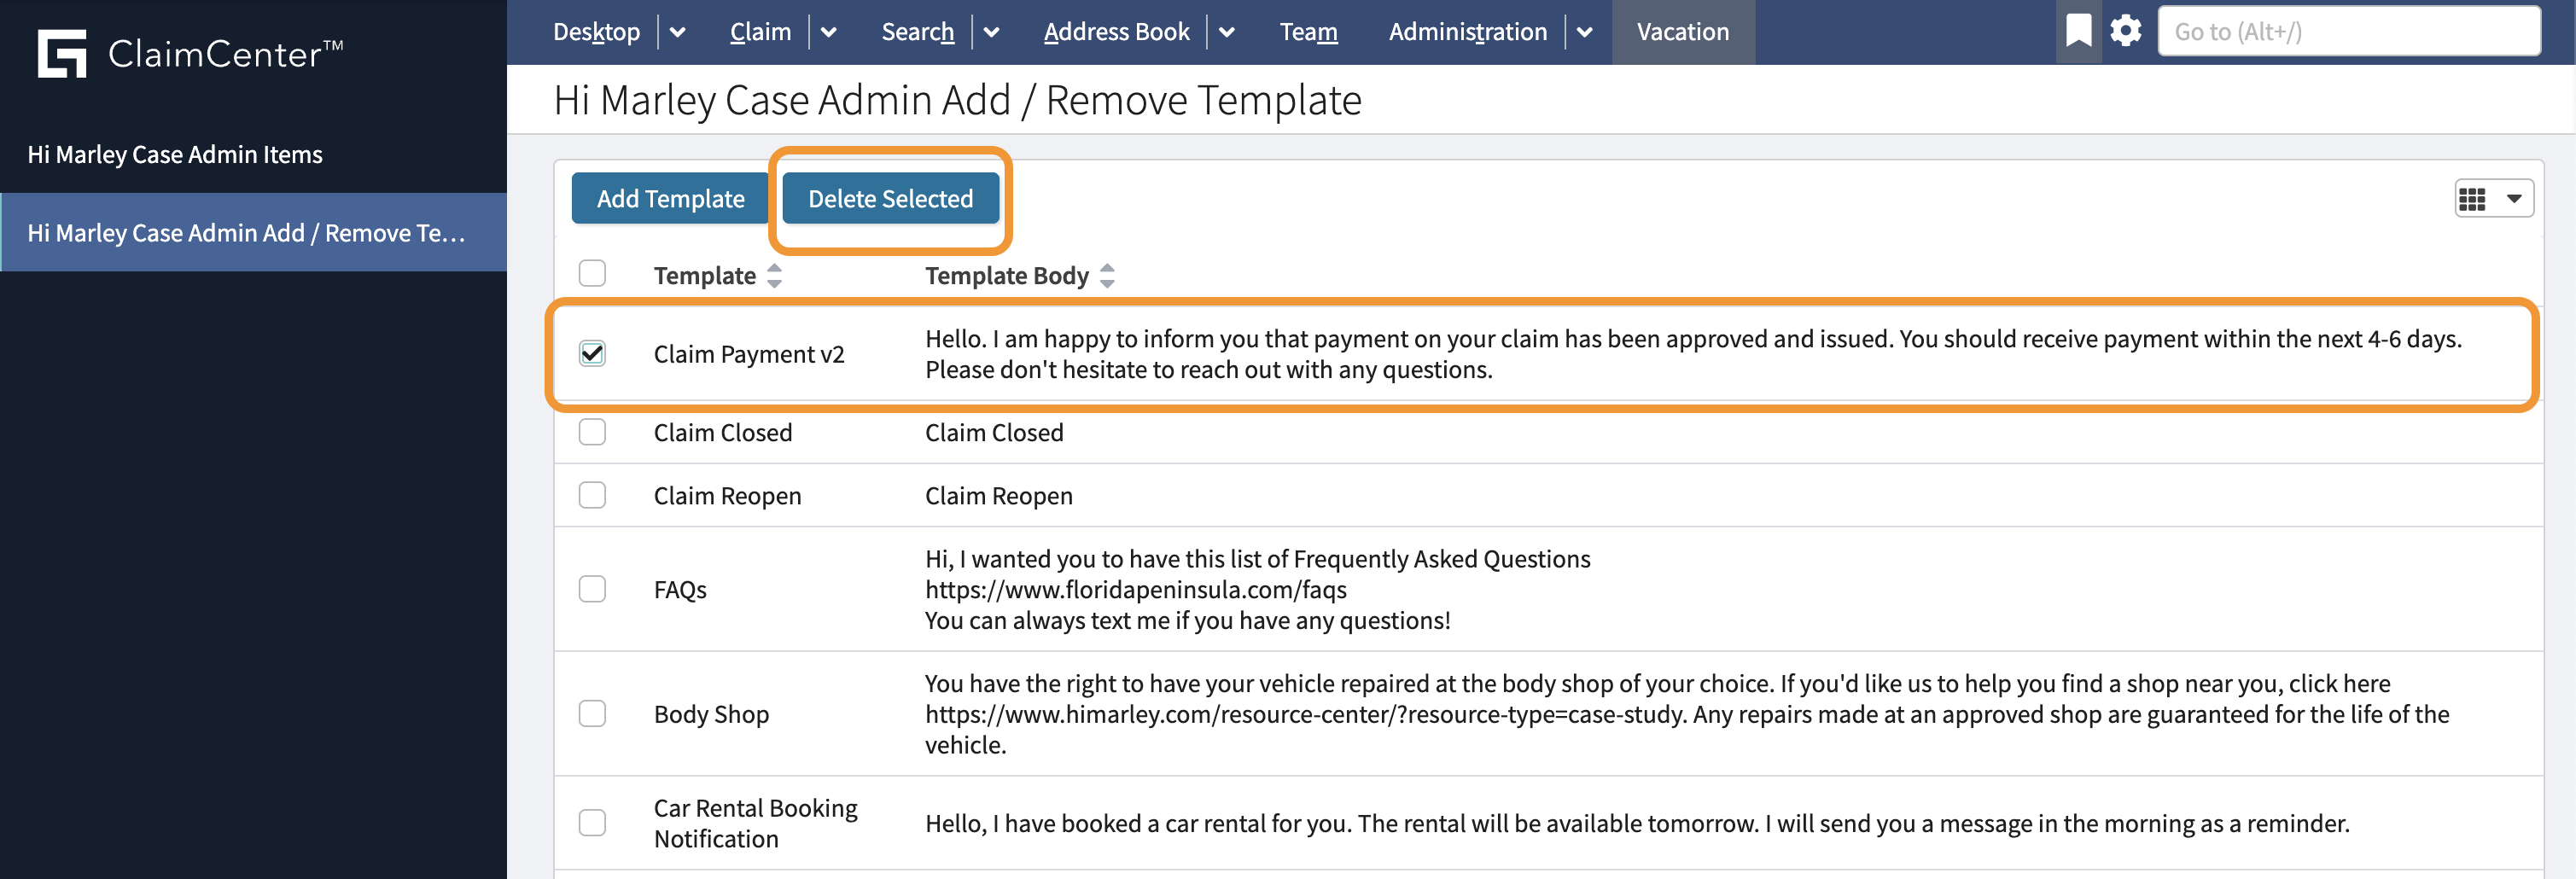Screen dimensions: 2576x879
Task: Switch to the Vacation tab
Action: (x=1682, y=32)
